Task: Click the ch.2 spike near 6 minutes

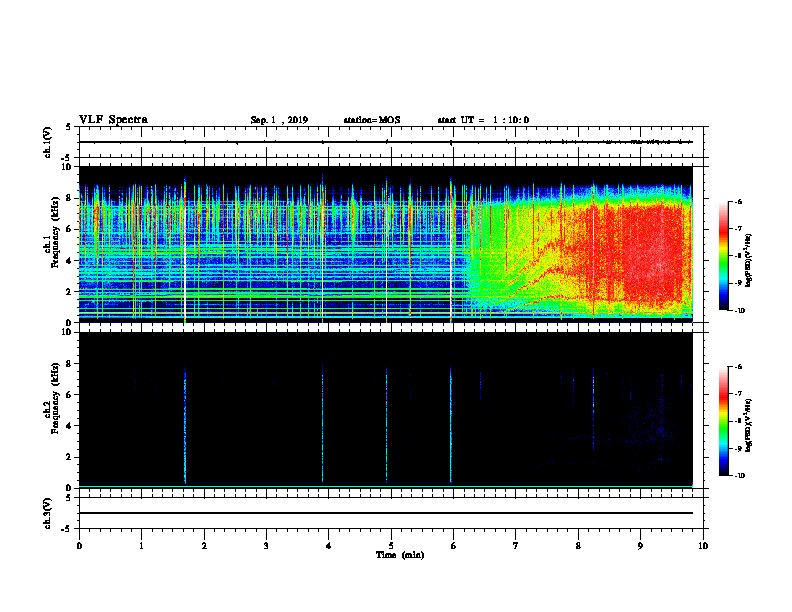Action: point(451,425)
